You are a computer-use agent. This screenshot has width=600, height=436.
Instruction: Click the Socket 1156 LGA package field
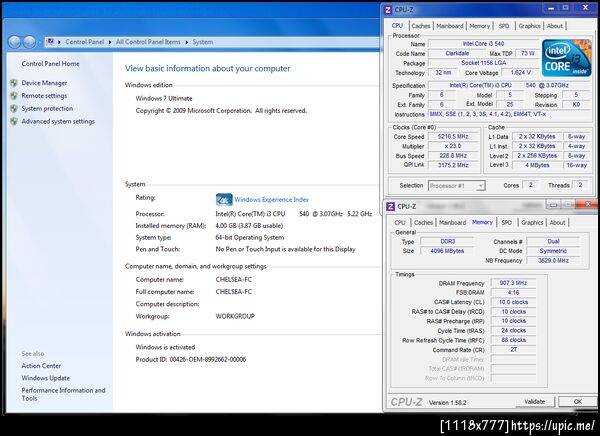[484, 63]
